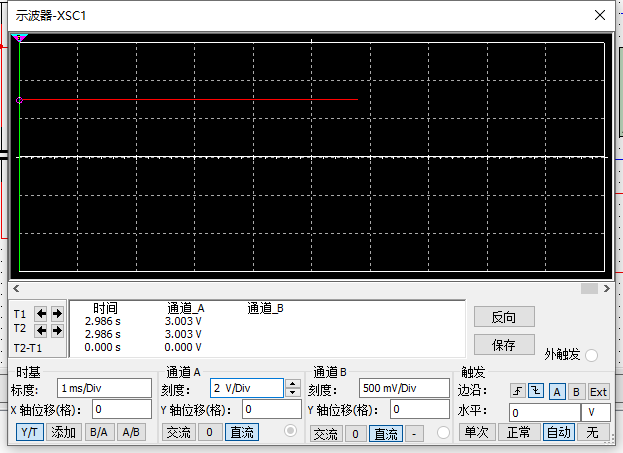Move cursor T1 right with arrow
This screenshot has height=453, width=623.
click(57, 314)
